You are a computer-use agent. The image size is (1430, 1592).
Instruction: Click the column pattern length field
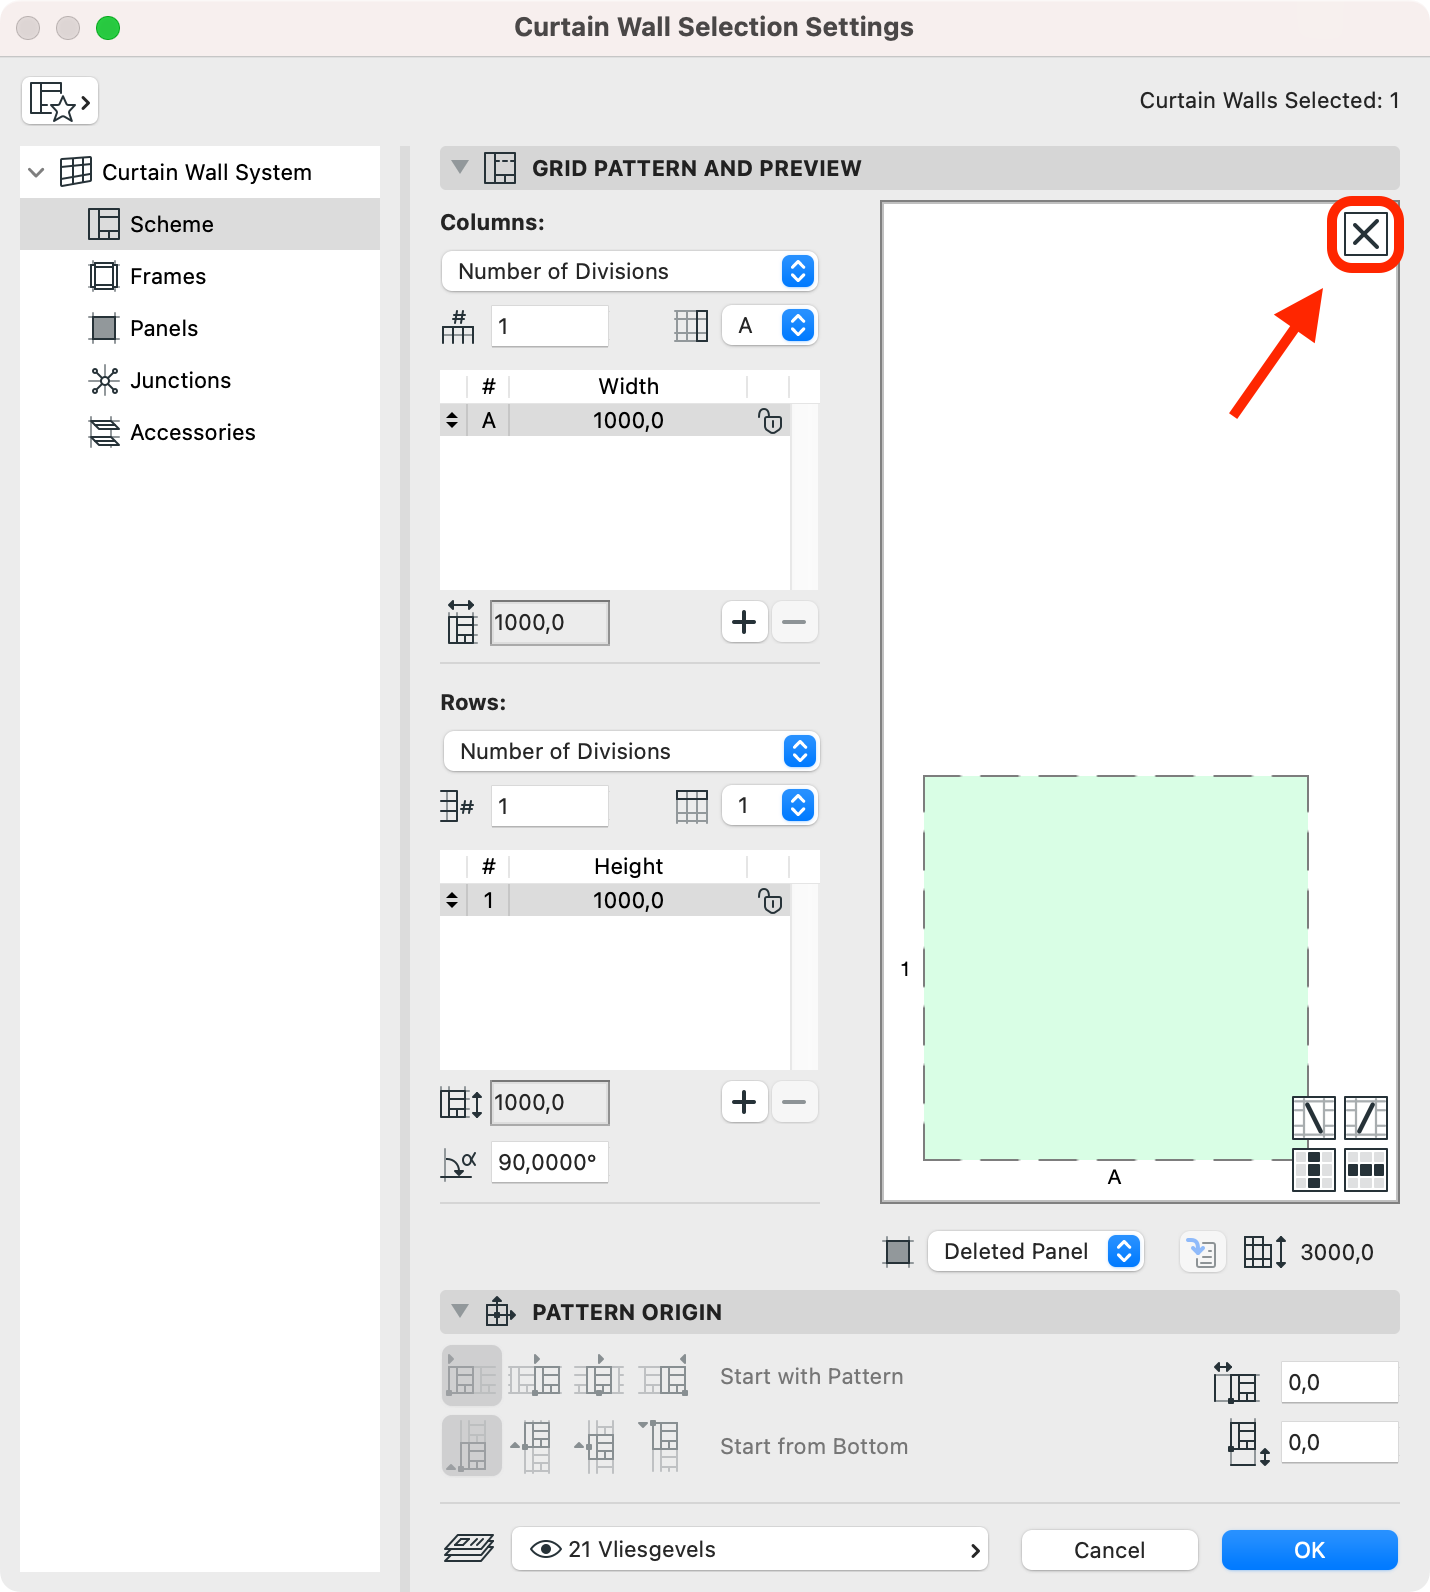pyautogui.click(x=549, y=622)
